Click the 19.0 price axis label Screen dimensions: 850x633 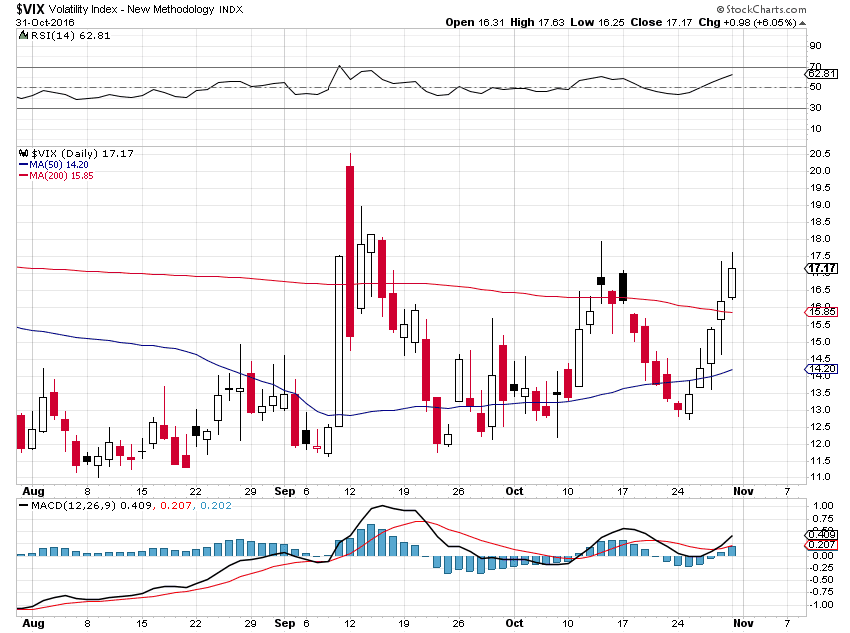820,205
